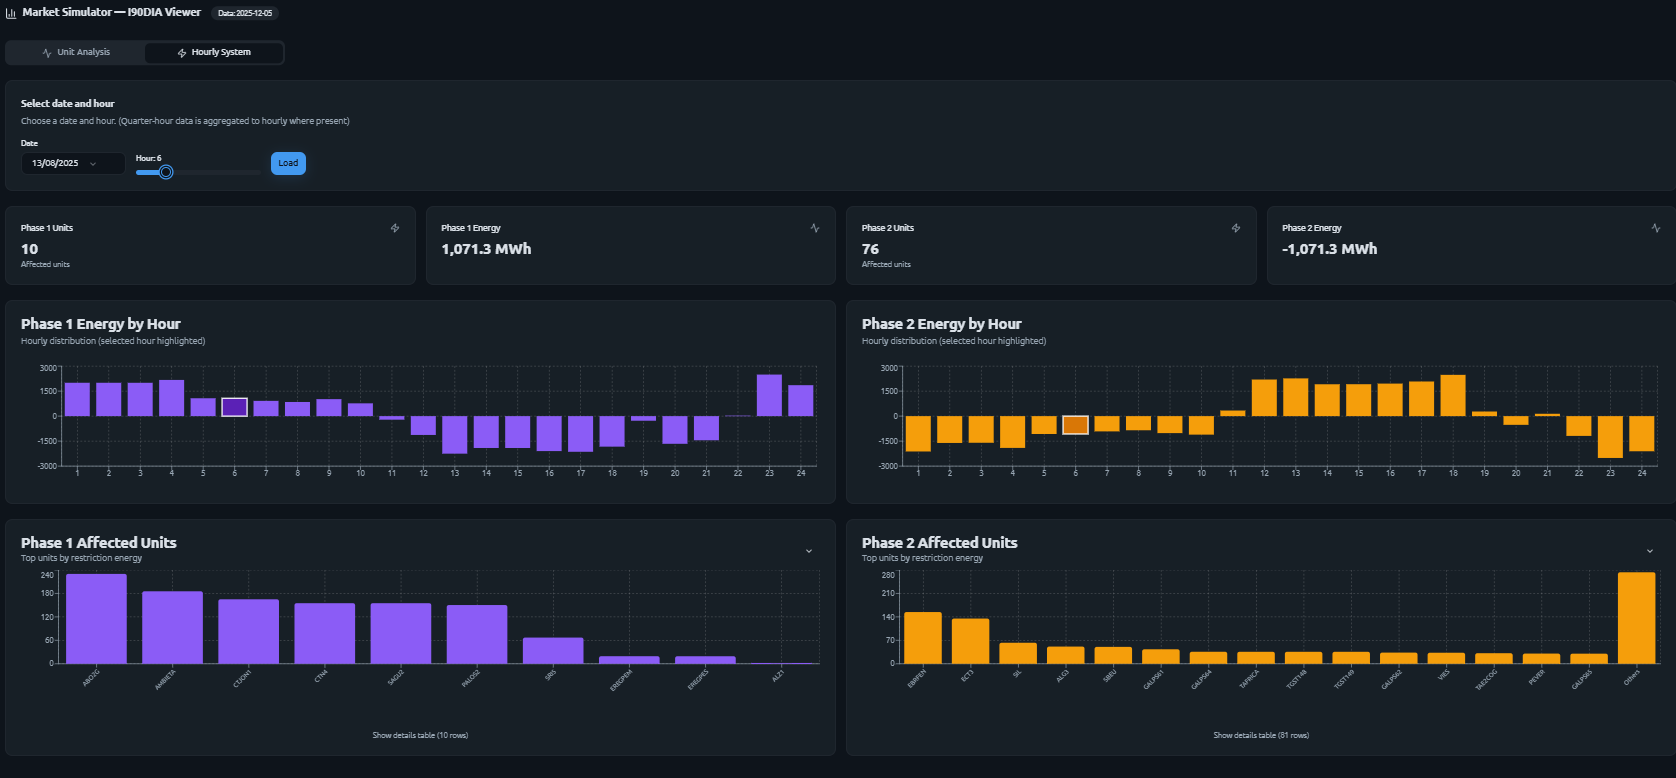The height and width of the screenshot is (778, 1676).
Task: Click the lightning icon on Phase 1 Units card
Action: (395, 228)
